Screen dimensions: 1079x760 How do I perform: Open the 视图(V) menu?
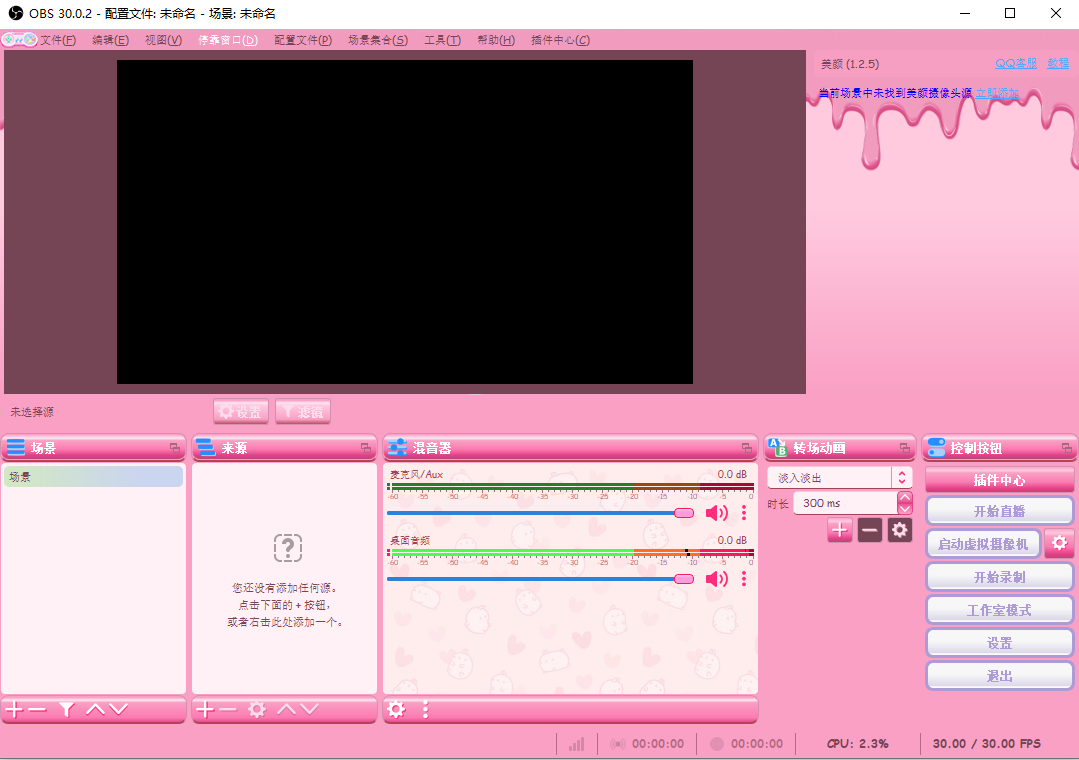[x=163, y=40]
